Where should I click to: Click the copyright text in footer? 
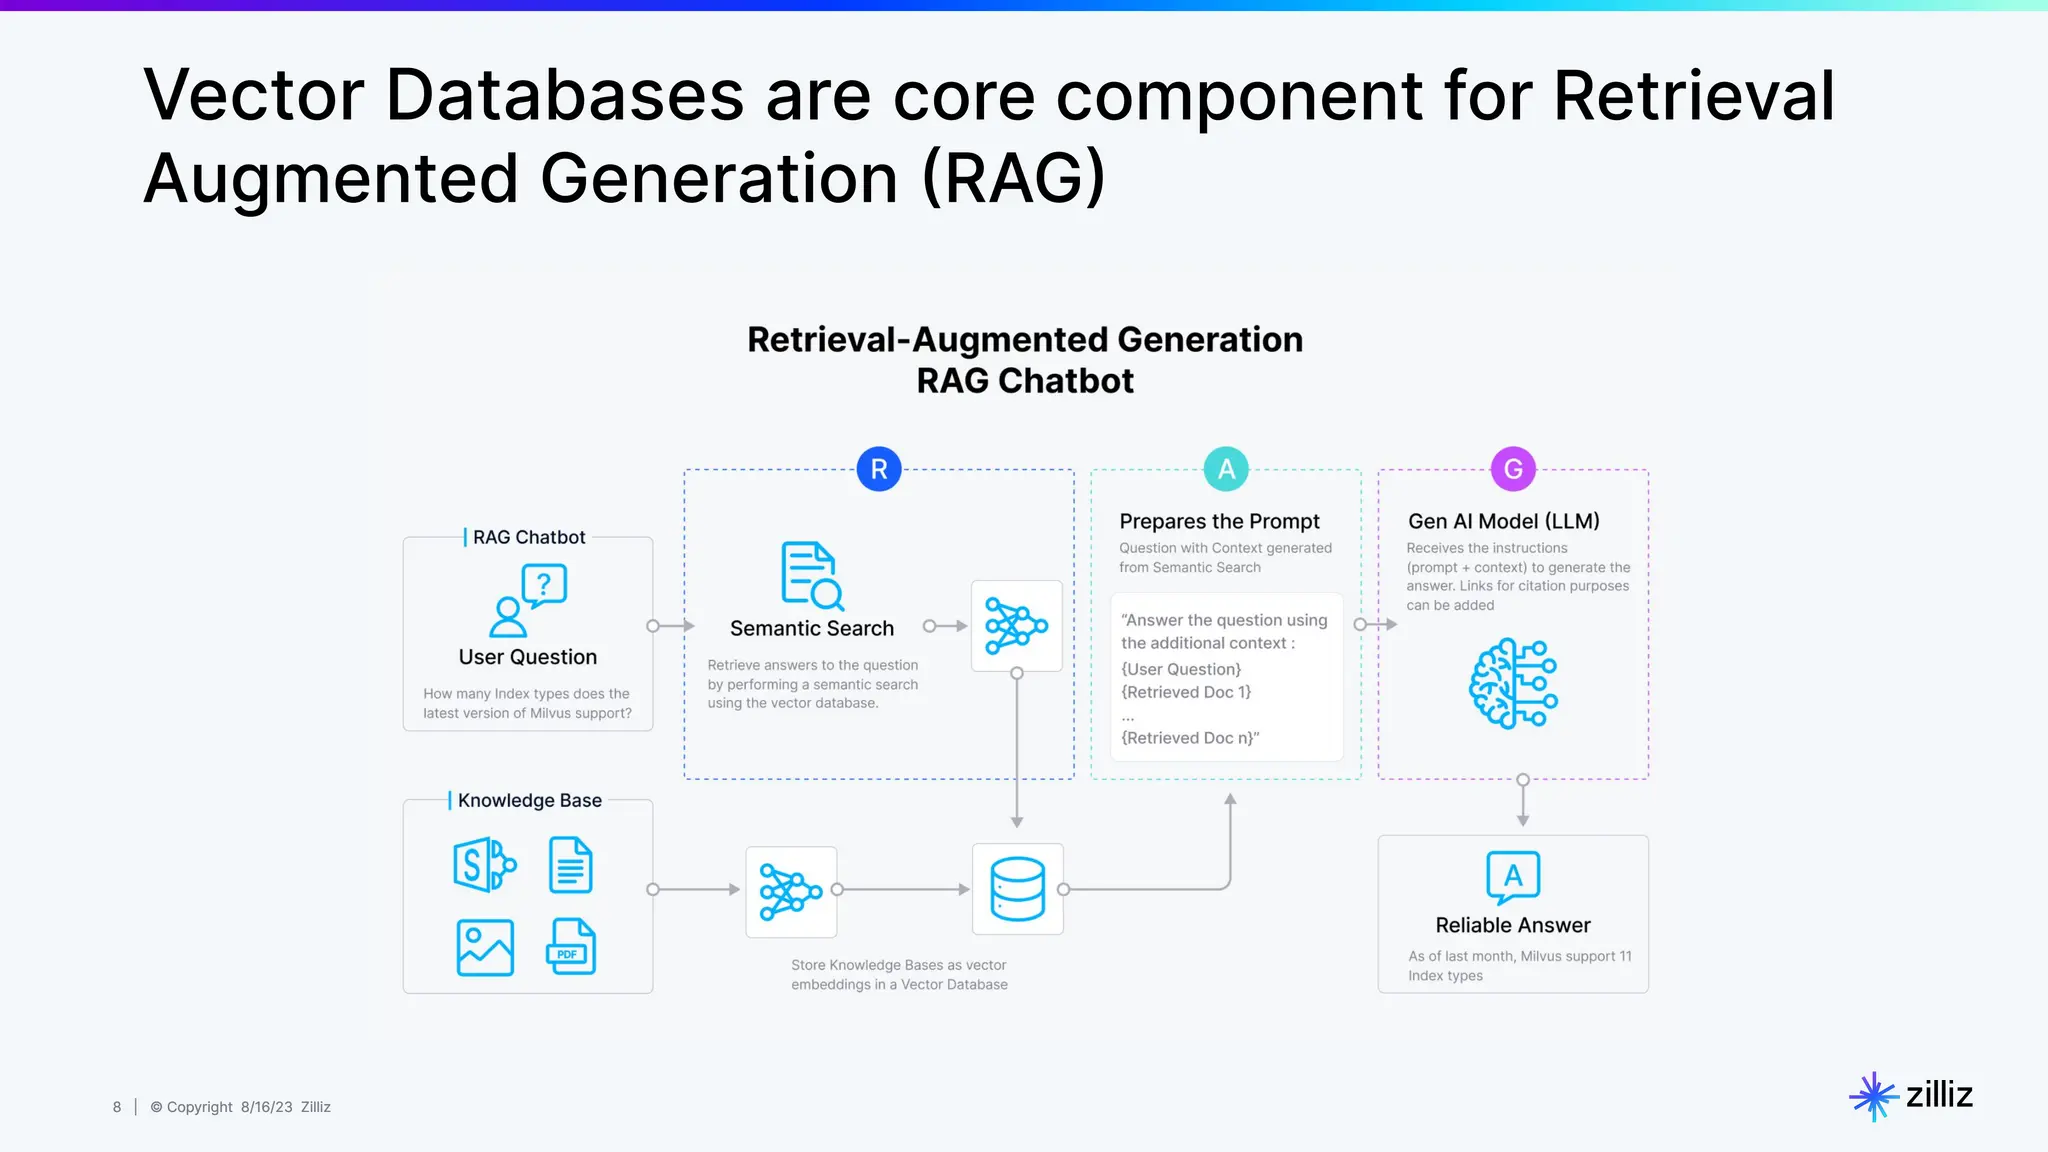(240, 1107)
